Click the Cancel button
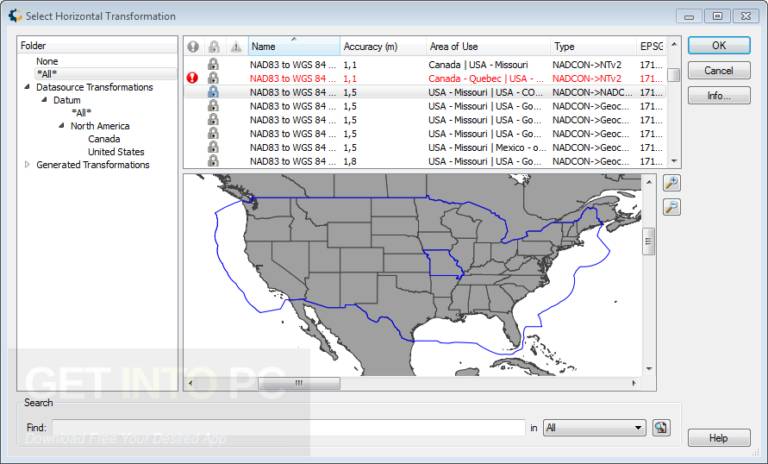The height and width of the screenshot is (464, 768). [719, 71]
